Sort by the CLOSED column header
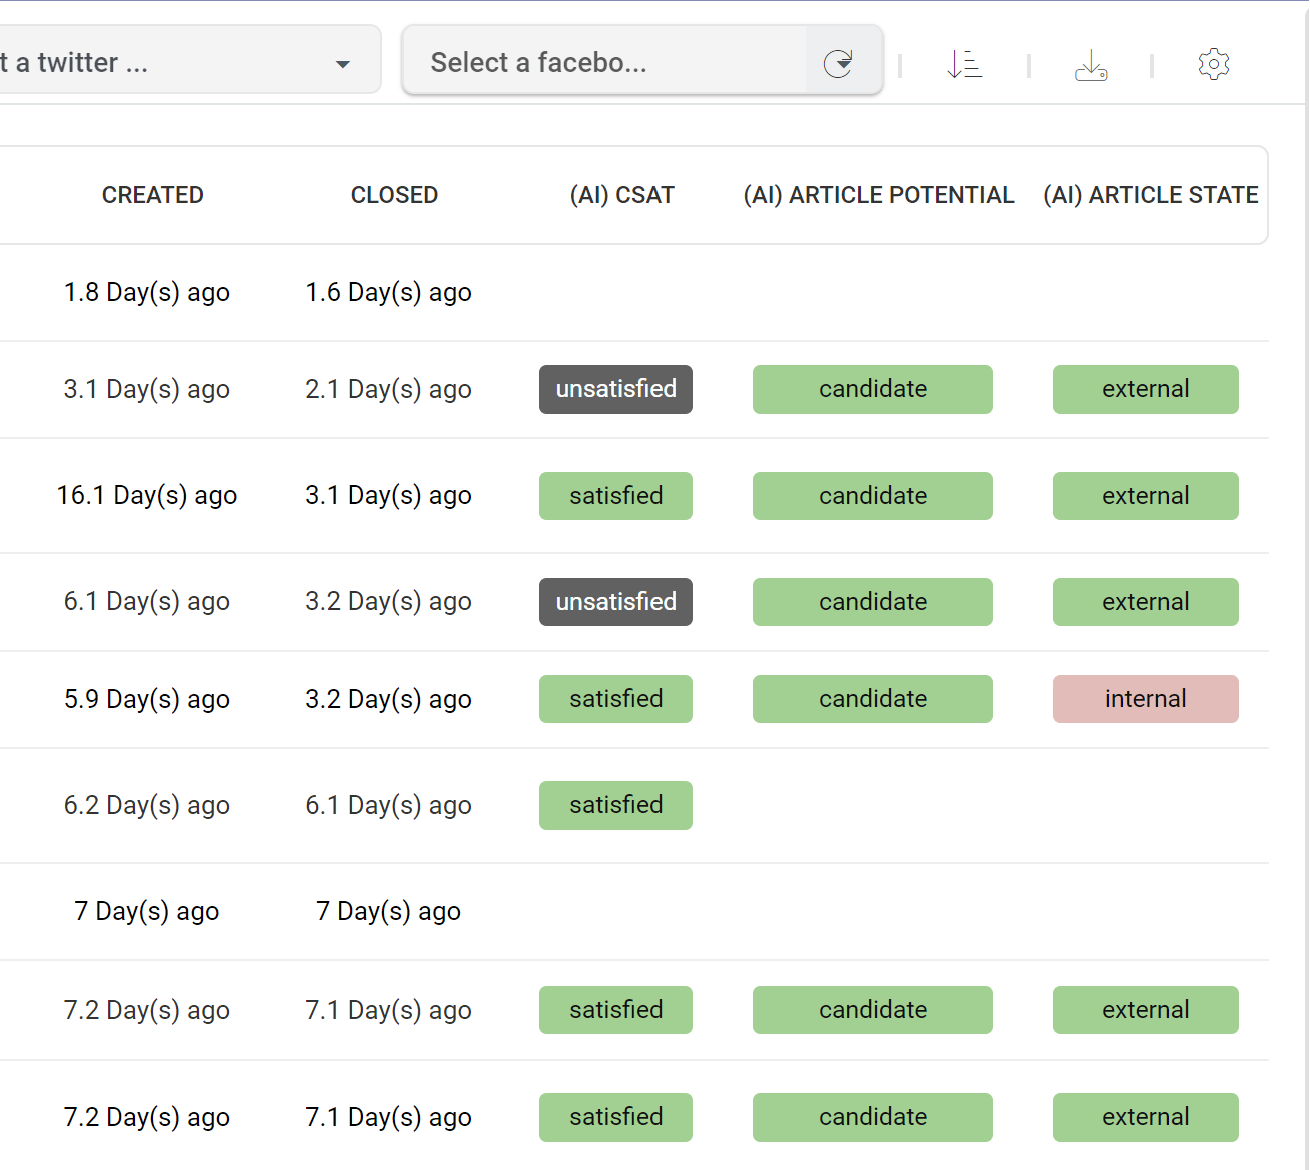 point(394,195)
